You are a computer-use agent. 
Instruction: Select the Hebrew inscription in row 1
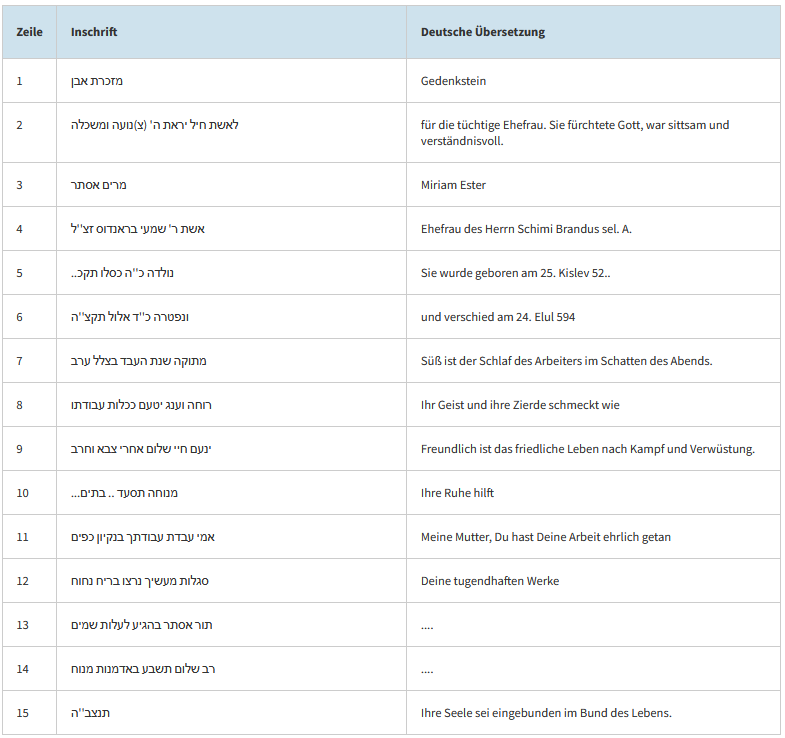[x=97, y=81]
